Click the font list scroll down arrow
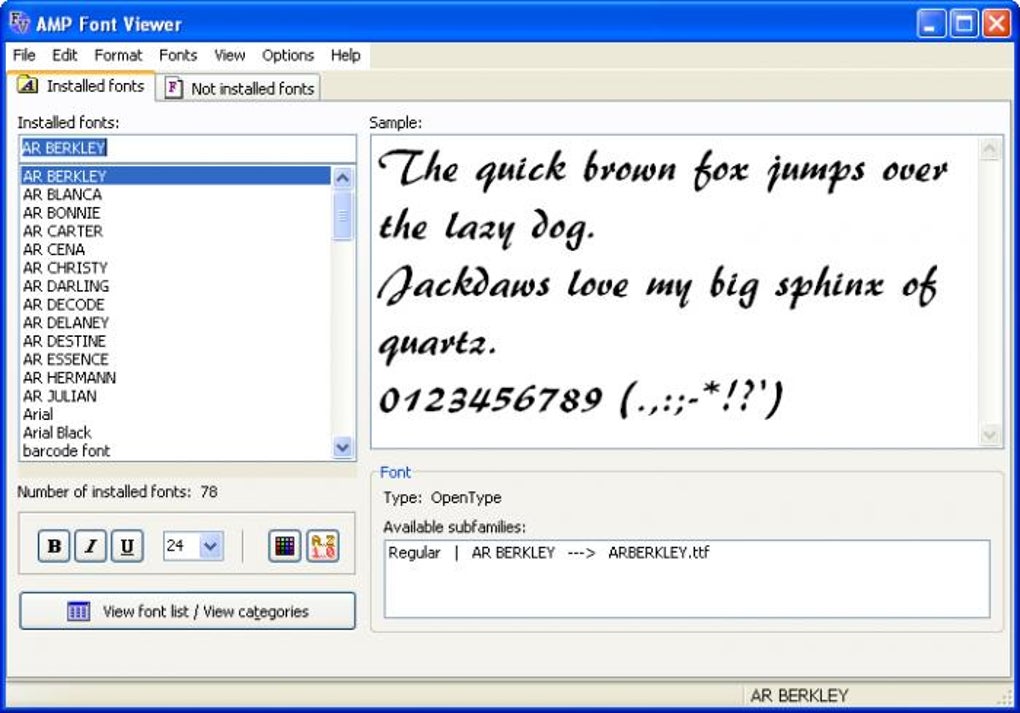Viewport: 1020px width, 713px height. click(343, 448)
